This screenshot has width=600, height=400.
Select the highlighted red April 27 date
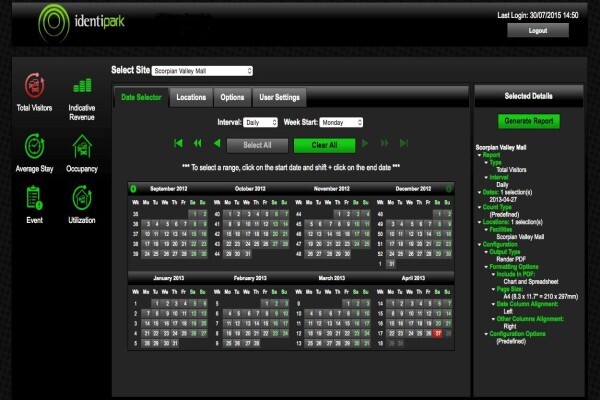438,333
